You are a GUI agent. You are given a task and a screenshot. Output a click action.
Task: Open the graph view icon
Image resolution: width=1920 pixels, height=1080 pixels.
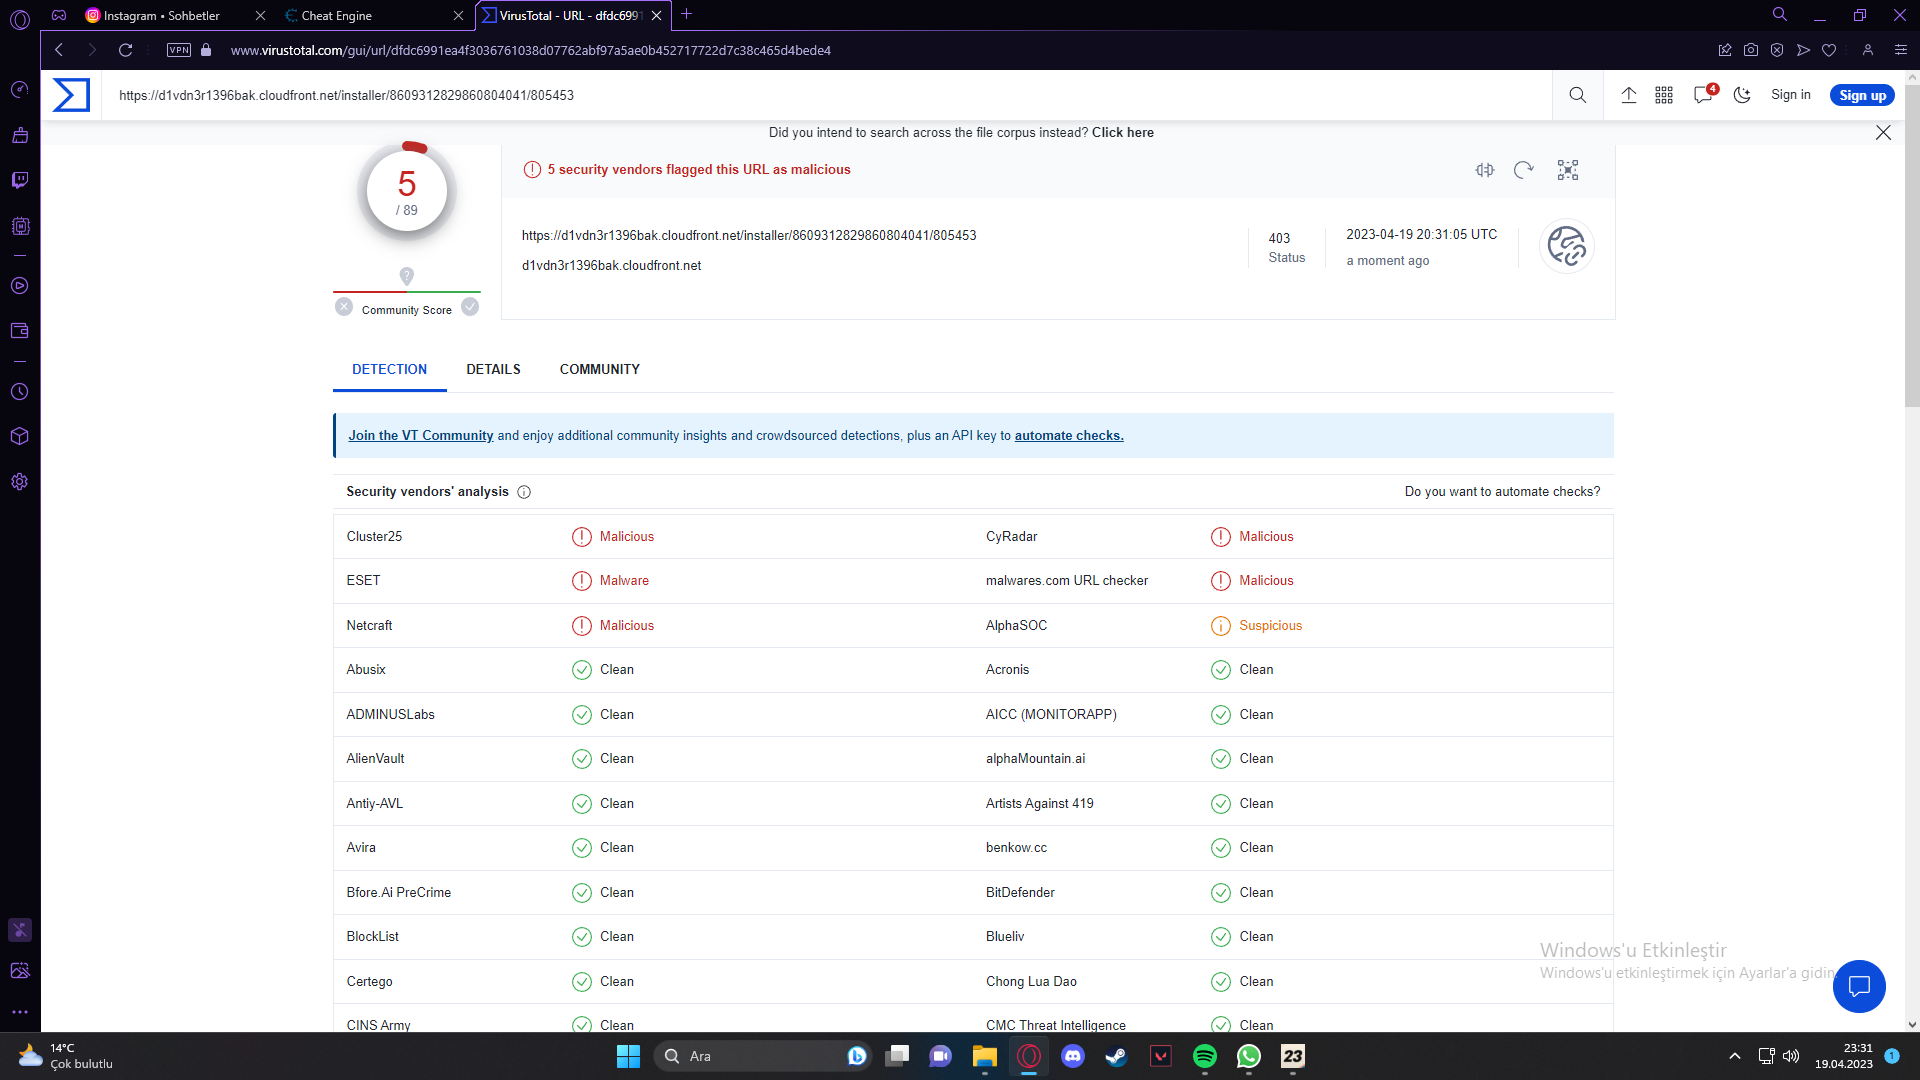[x=1567, y=170]
